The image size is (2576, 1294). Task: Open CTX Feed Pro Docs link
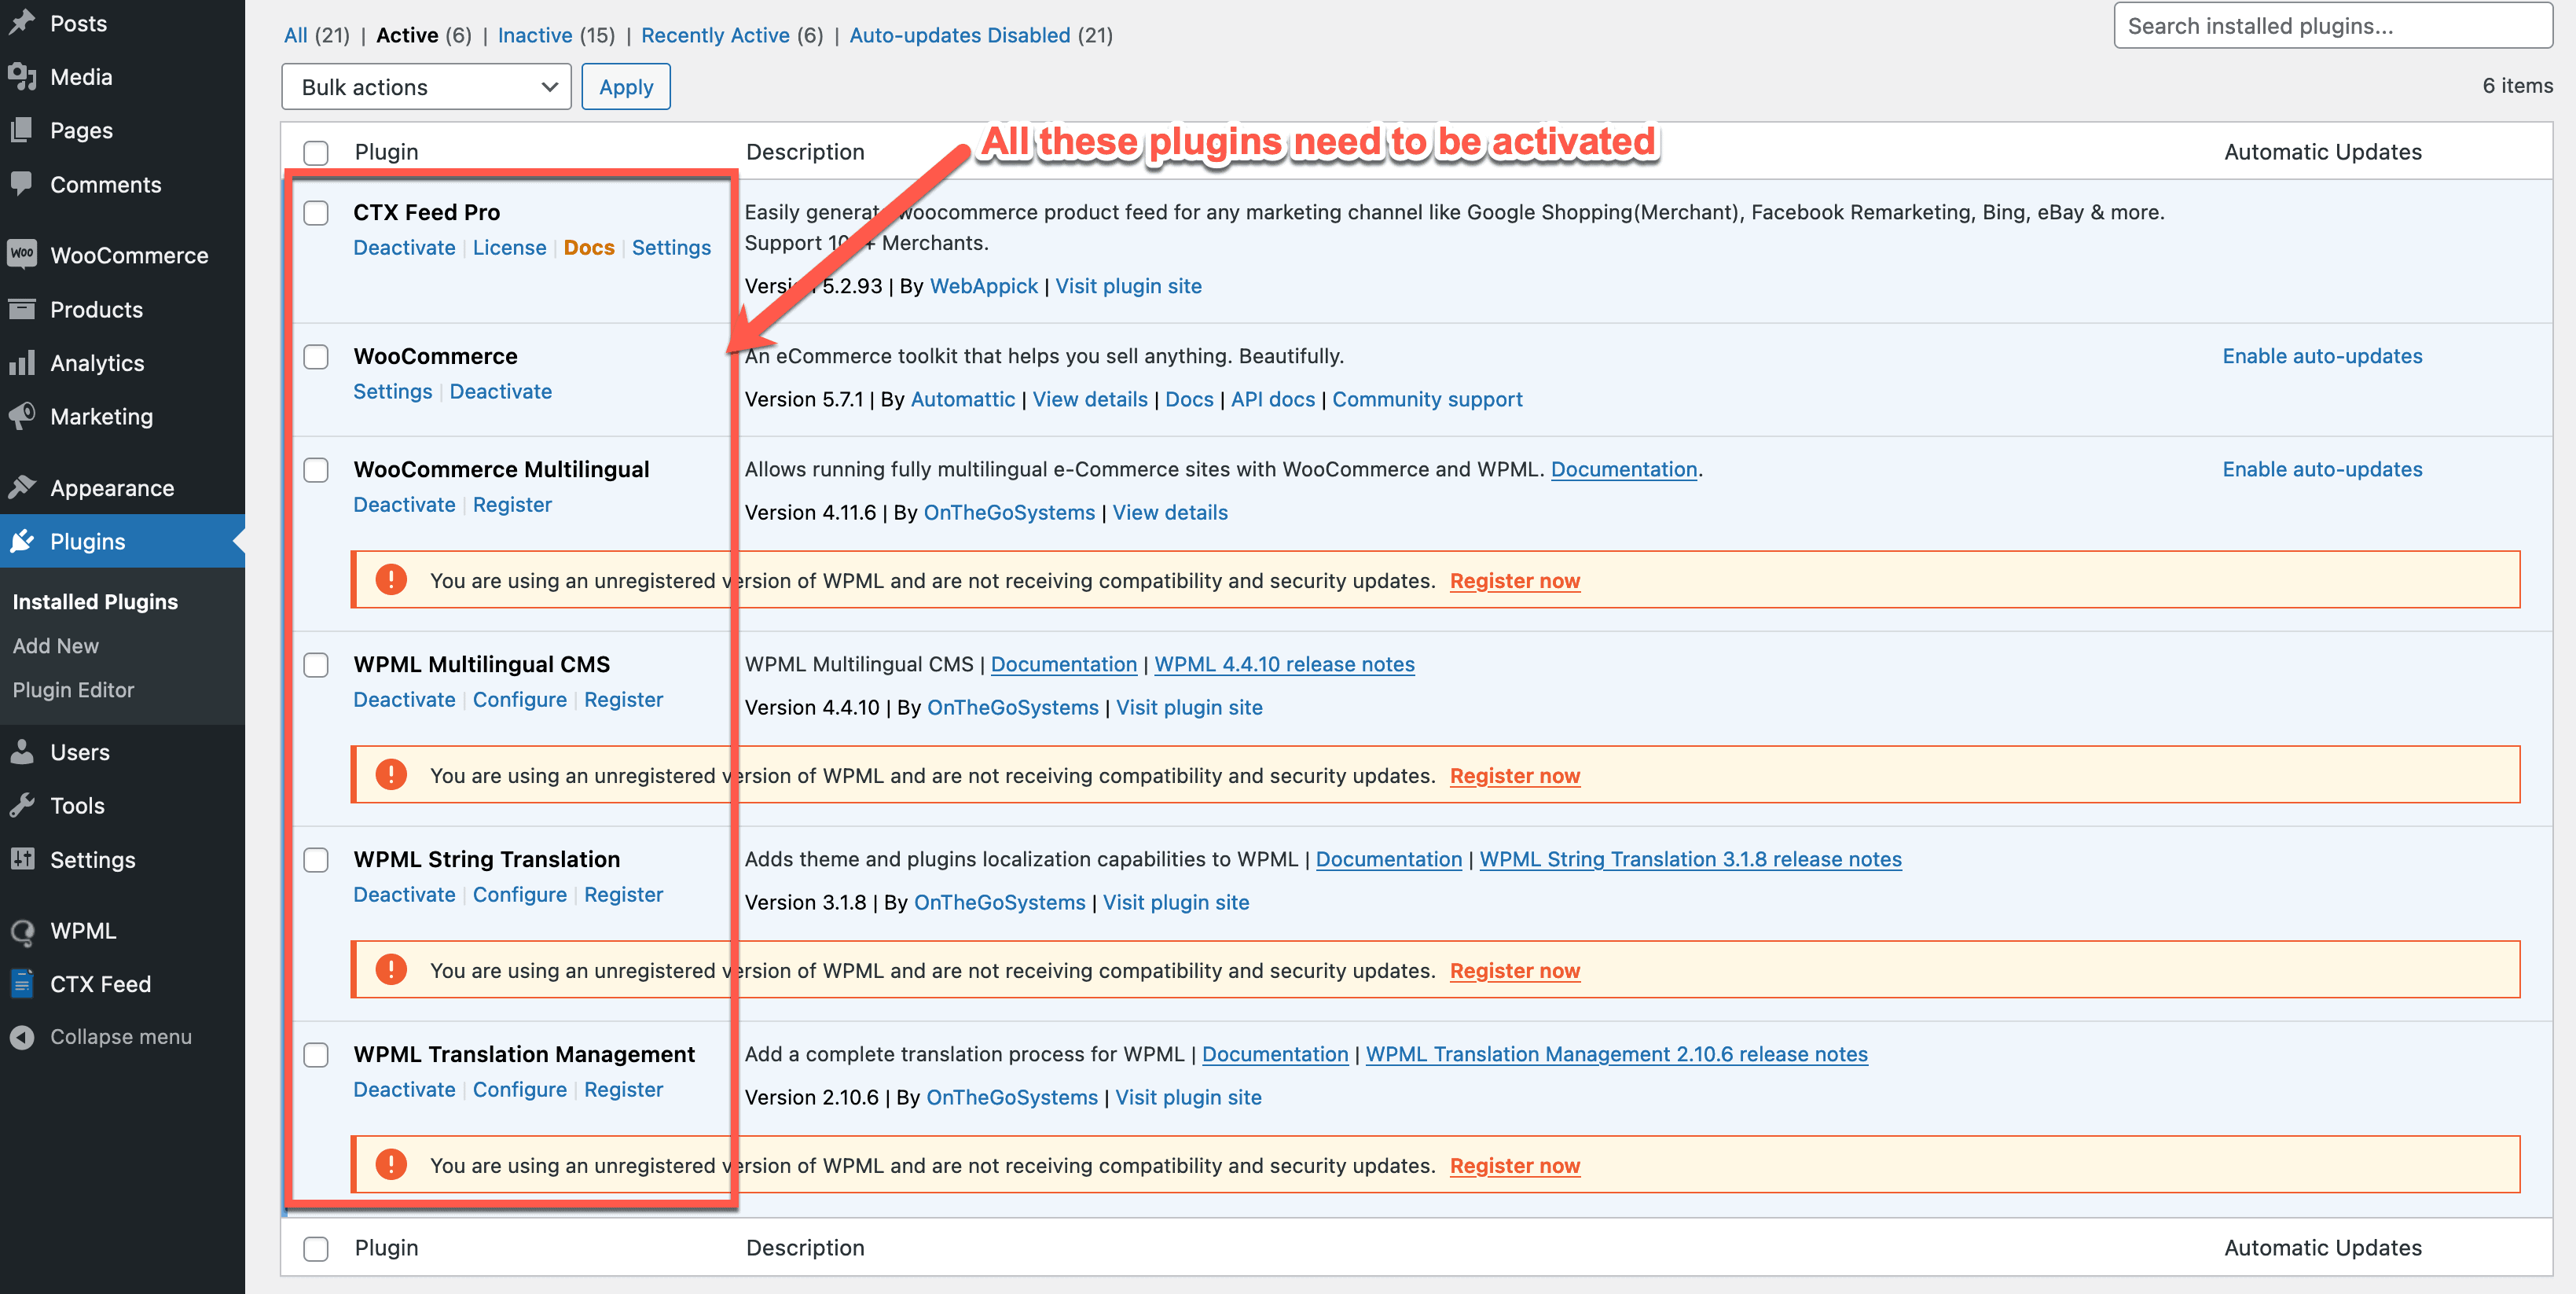pos(589,247)
